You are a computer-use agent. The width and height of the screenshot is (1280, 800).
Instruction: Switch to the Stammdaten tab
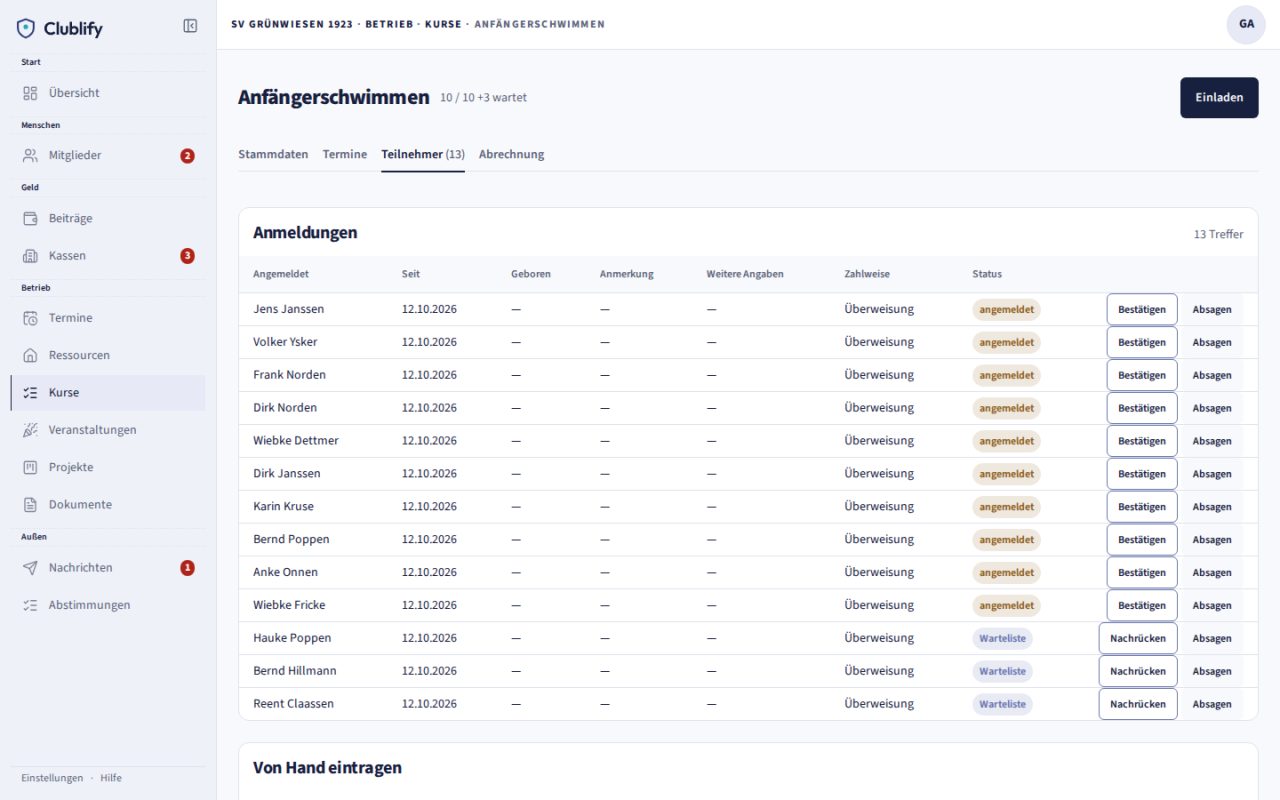pos(273,154)
